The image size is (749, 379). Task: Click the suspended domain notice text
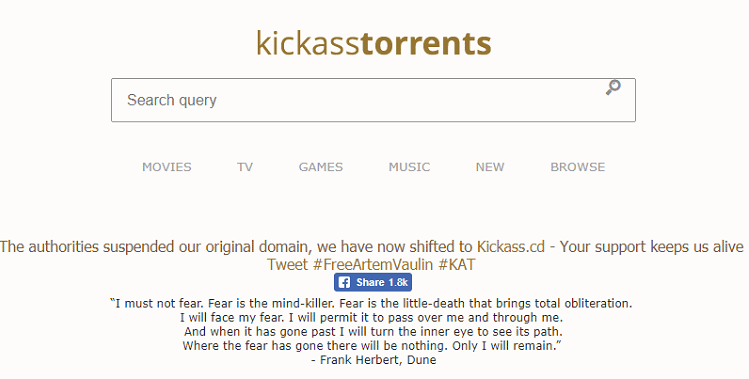click(236, 247)
